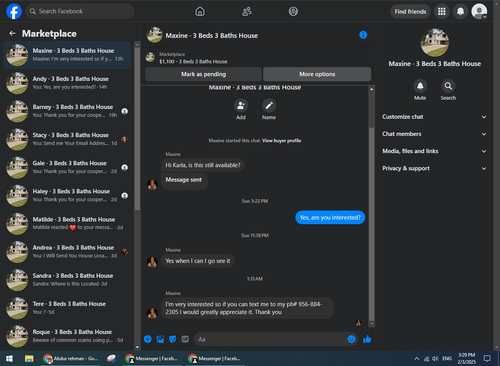Open the notifications bell icon
The height and width of the screenshot is (366, 500).
(x=460, y=11)
